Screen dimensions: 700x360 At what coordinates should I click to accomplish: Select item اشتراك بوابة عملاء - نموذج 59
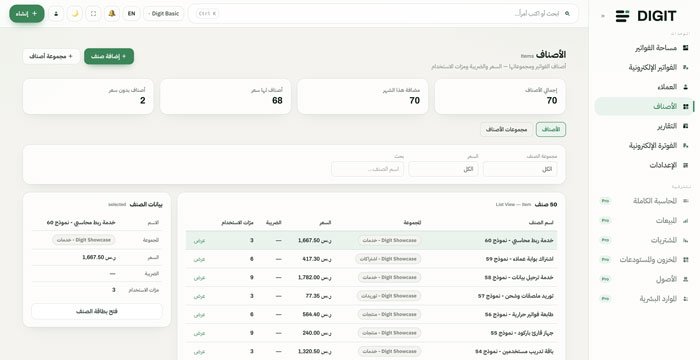(520, 259)
